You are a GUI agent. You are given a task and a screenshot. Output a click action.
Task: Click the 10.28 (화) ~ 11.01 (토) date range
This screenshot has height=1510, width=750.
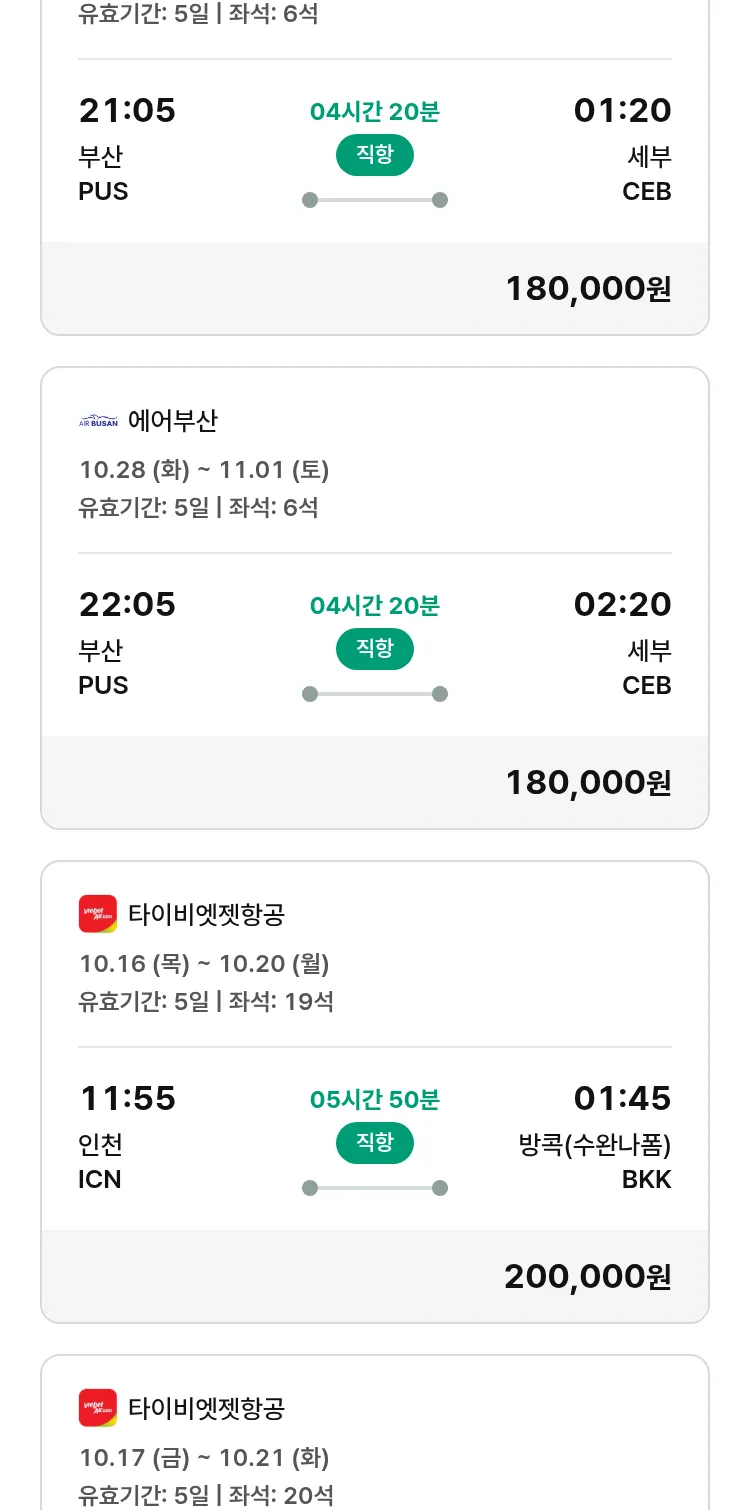204,470
